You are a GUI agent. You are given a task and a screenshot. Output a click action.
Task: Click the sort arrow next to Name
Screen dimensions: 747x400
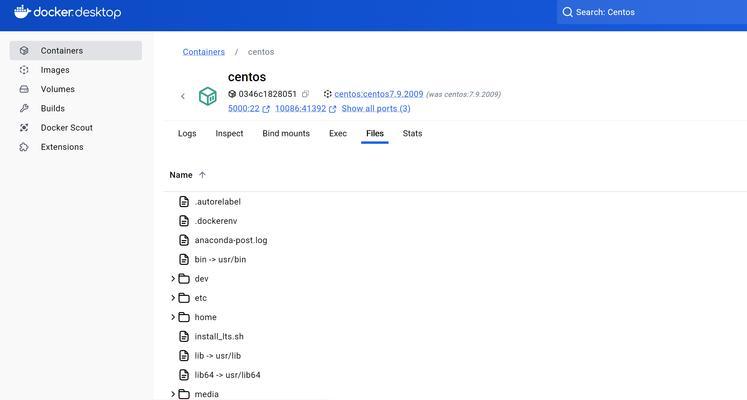tap(202, 175)
